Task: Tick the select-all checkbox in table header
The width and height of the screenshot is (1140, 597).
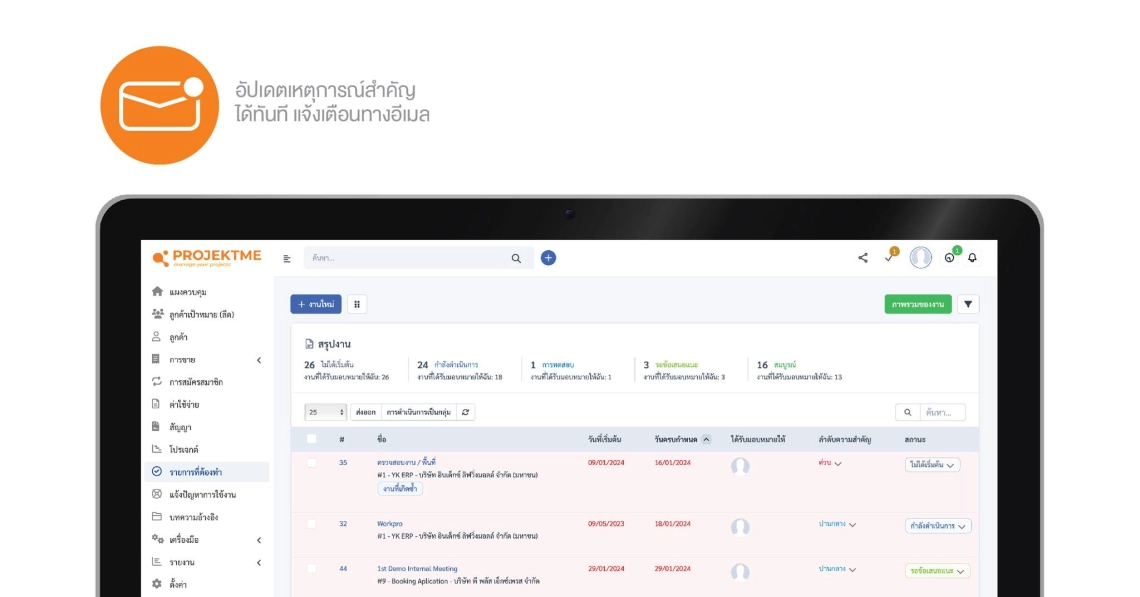Action: point(311,439)
